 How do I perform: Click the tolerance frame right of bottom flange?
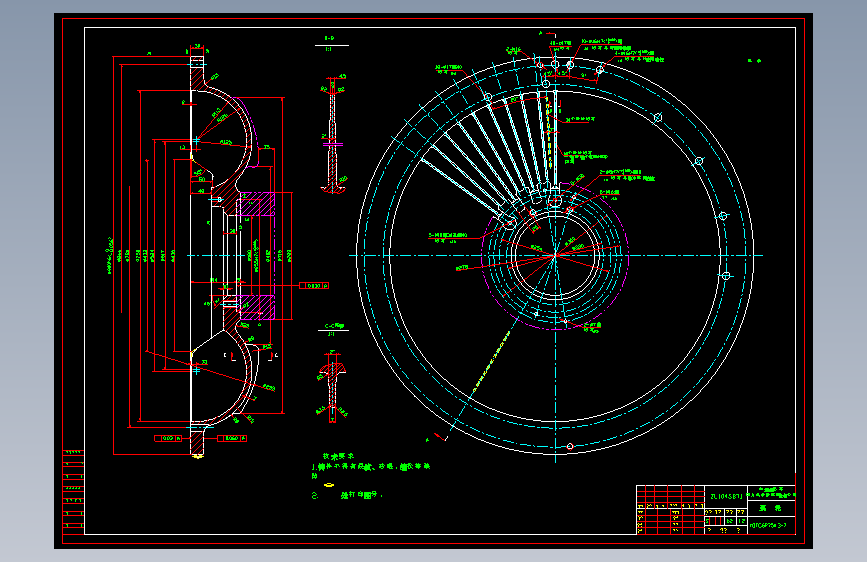point(232,438)
